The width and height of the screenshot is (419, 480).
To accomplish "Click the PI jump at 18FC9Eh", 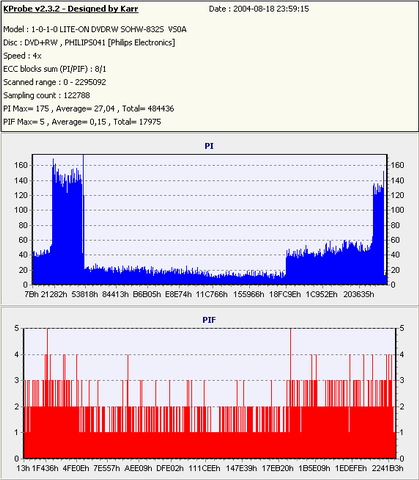I will point(286,263).
